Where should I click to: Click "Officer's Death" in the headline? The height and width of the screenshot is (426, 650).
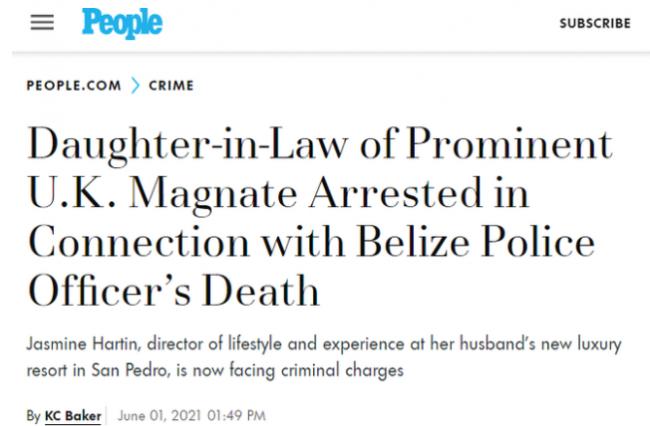pos(173,293)
